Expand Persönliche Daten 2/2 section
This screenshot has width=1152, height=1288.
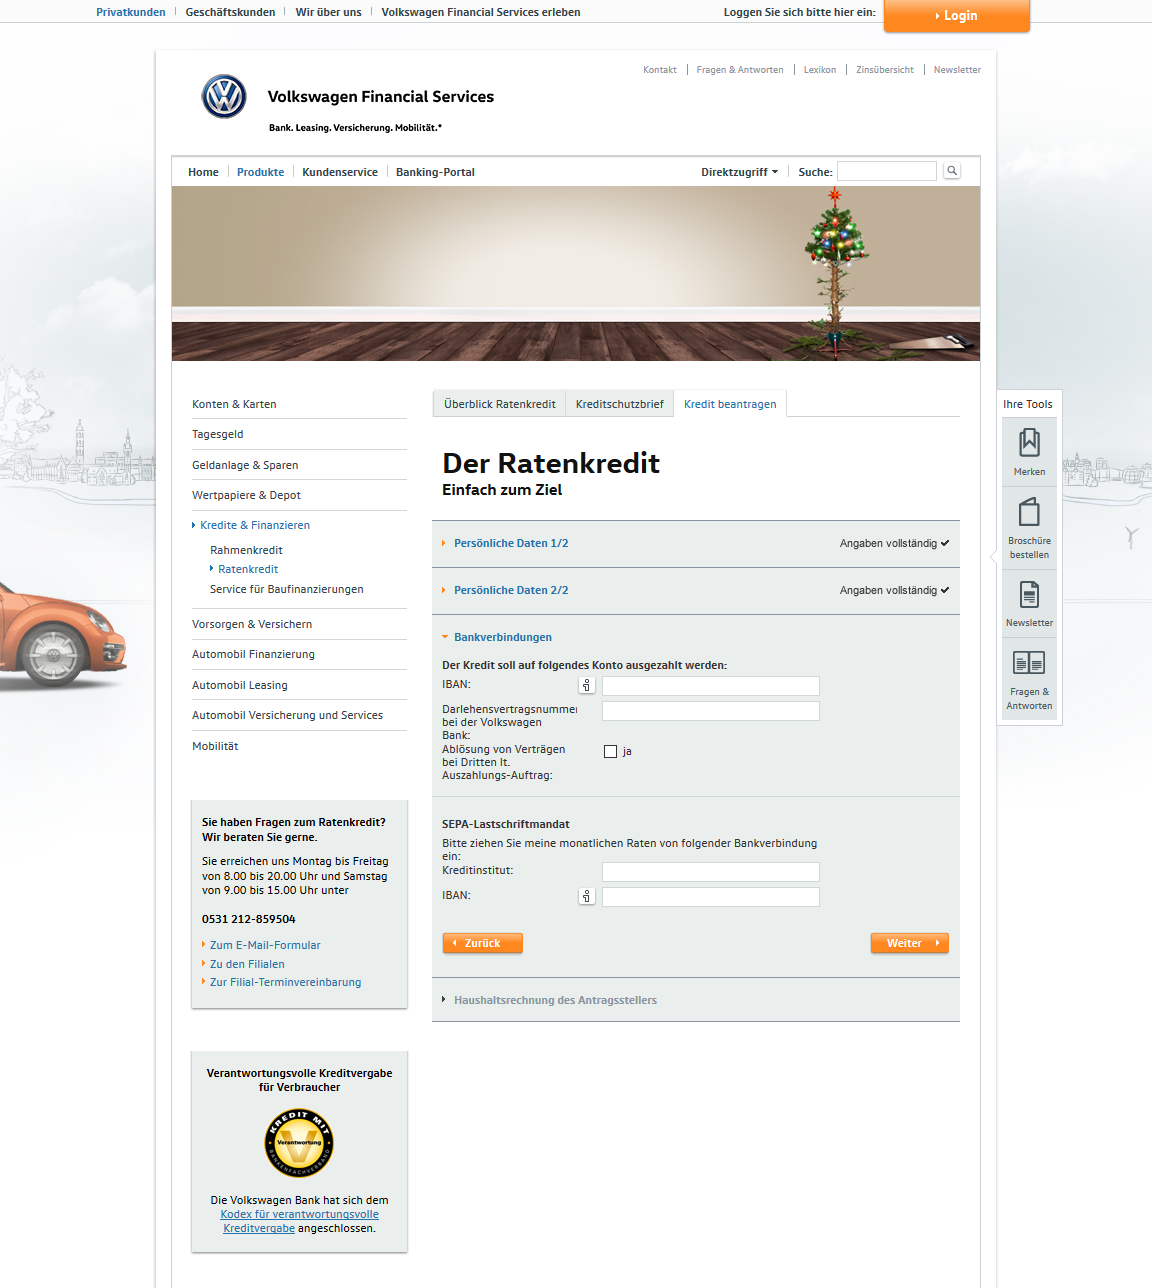[511, 590]
